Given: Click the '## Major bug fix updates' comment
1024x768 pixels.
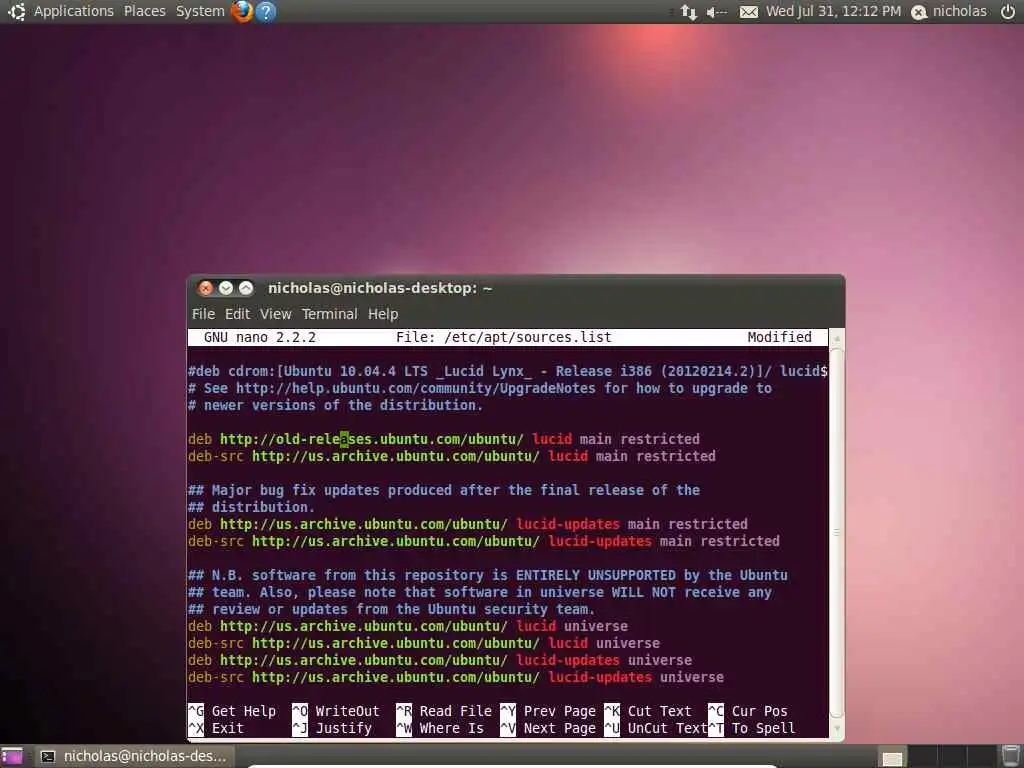Looking at the screenshot, I should click(x=443, y=490).
